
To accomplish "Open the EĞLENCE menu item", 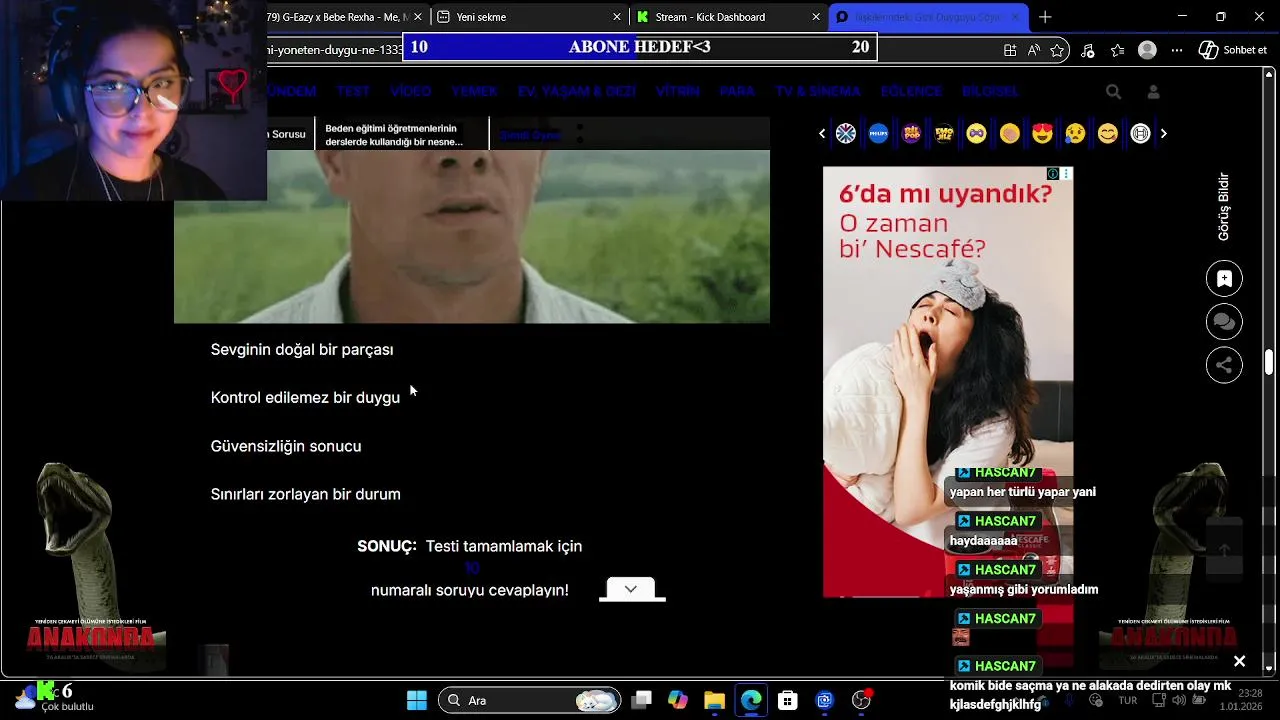I will pos(911,91).
